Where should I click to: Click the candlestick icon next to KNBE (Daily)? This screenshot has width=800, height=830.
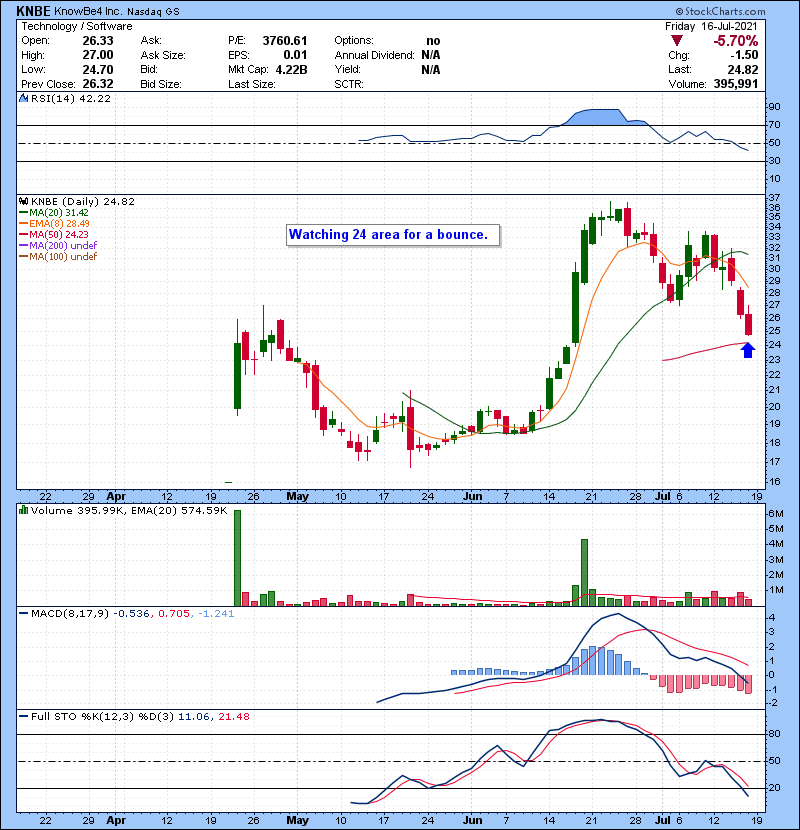click(x=23, y=202)
